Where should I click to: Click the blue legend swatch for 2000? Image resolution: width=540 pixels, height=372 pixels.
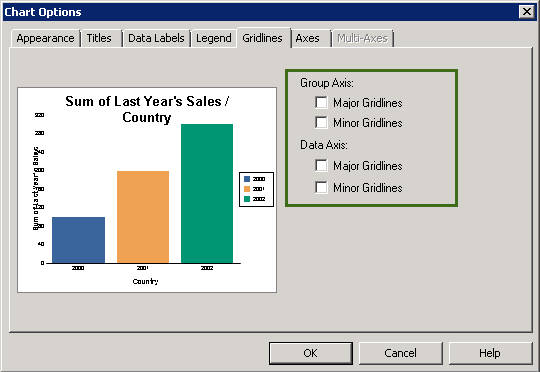[x=247, y=179]
